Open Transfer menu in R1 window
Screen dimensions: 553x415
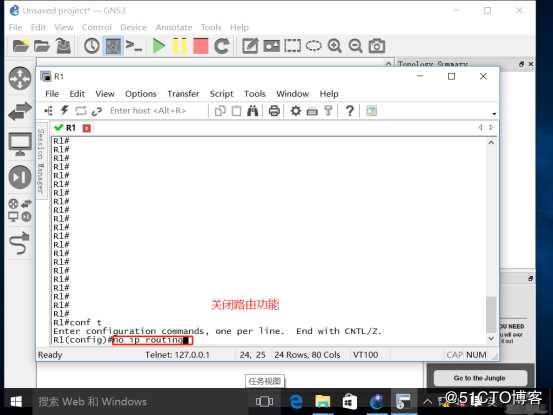tap(183, 94)
